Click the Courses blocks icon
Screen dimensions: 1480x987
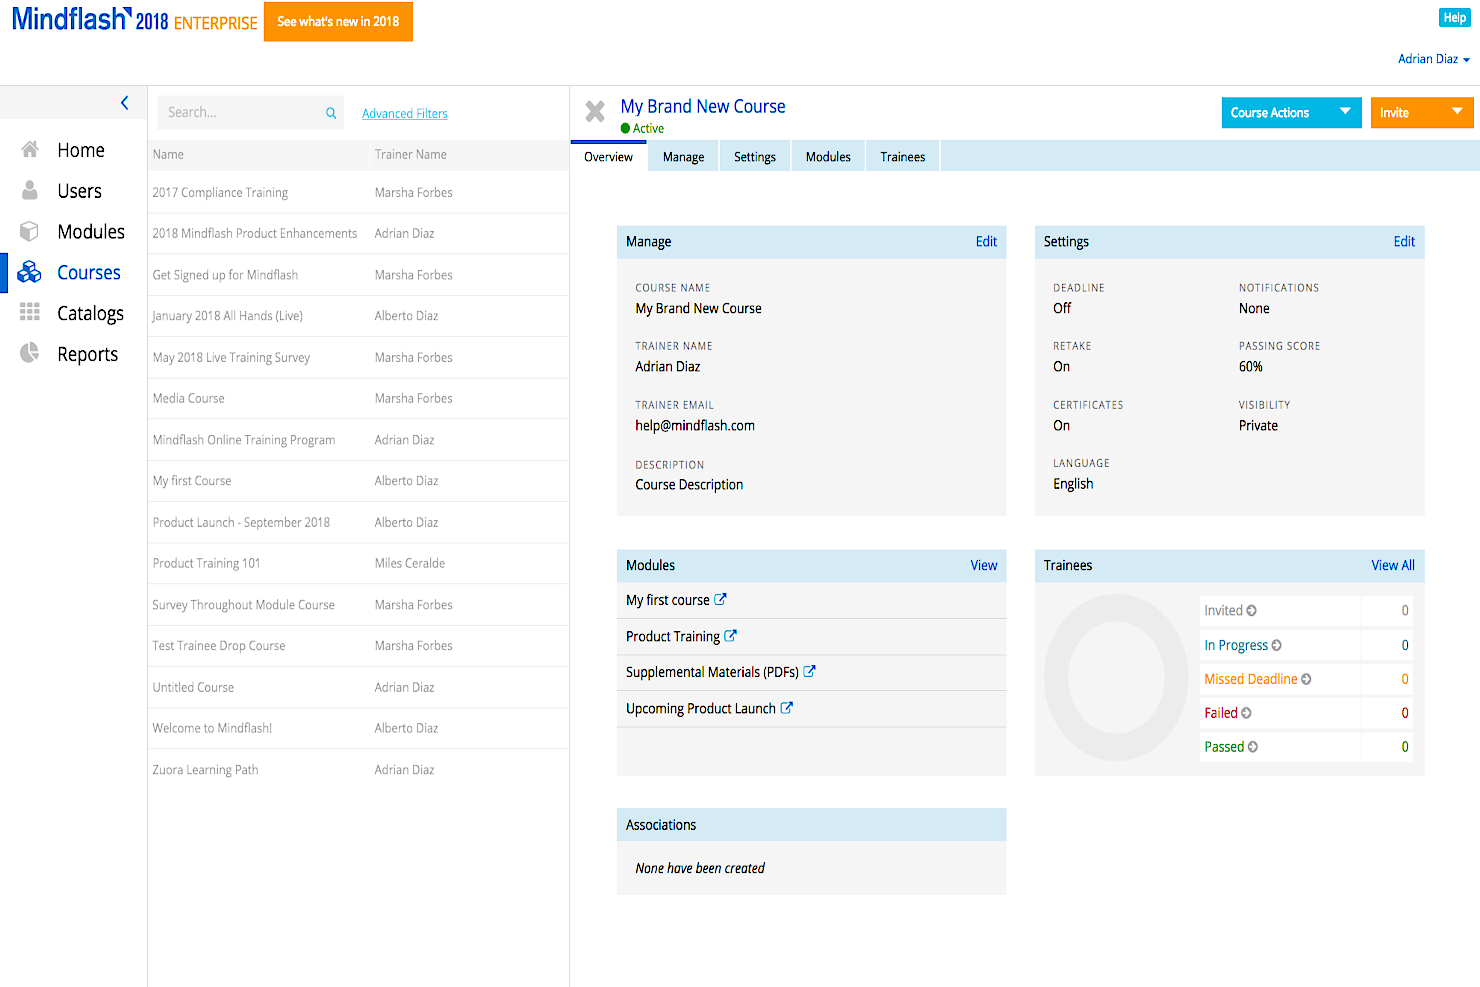point(30,272)
